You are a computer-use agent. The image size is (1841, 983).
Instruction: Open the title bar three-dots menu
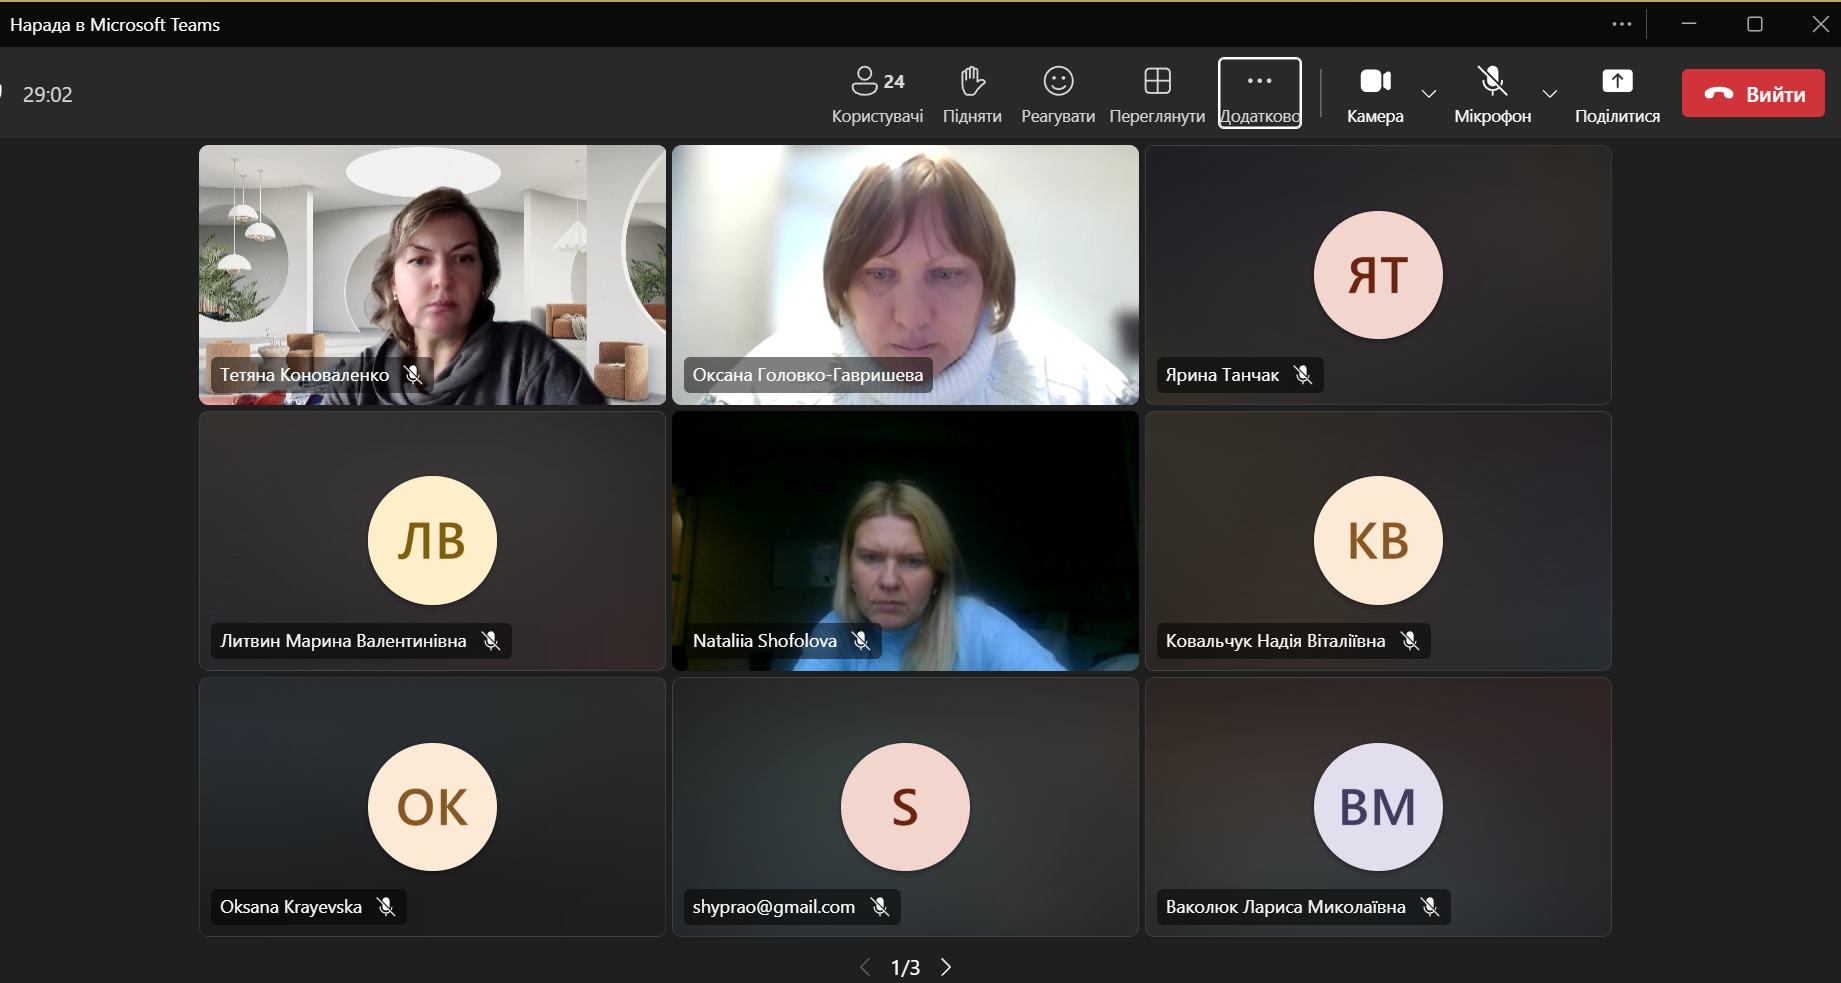point(1622,24)
